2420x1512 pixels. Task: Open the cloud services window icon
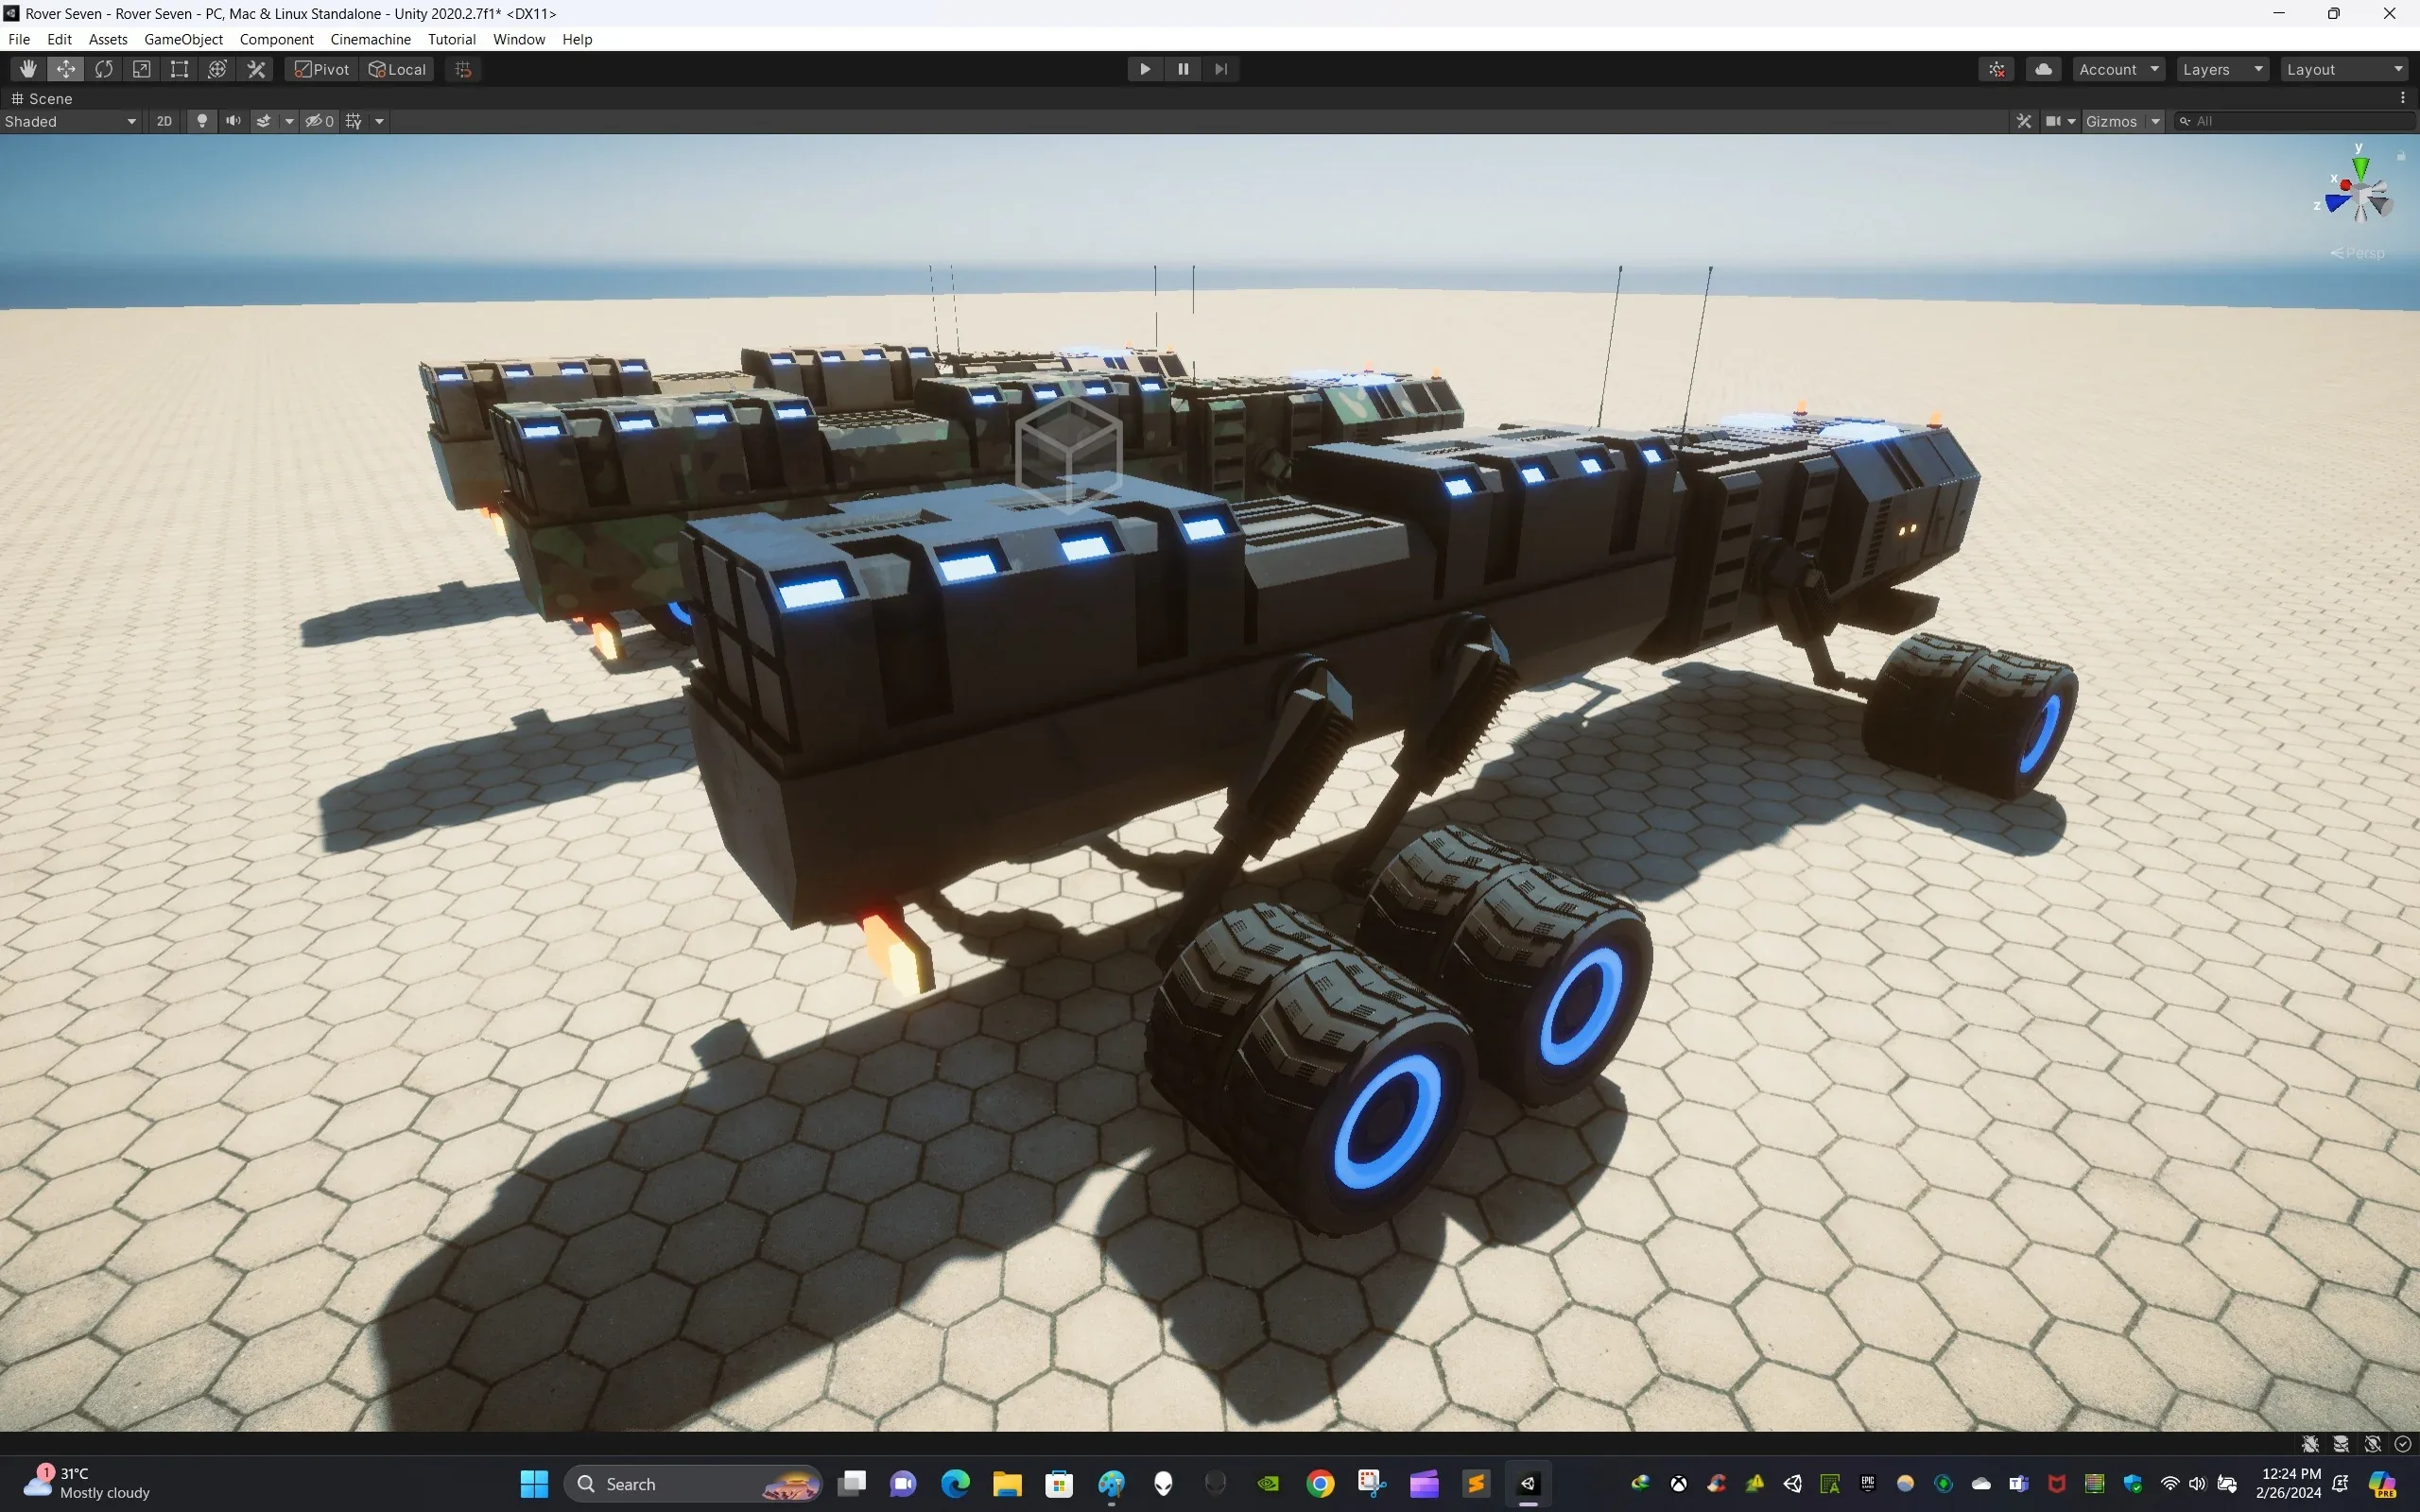pyautogui.click(x=2044, y=69)
